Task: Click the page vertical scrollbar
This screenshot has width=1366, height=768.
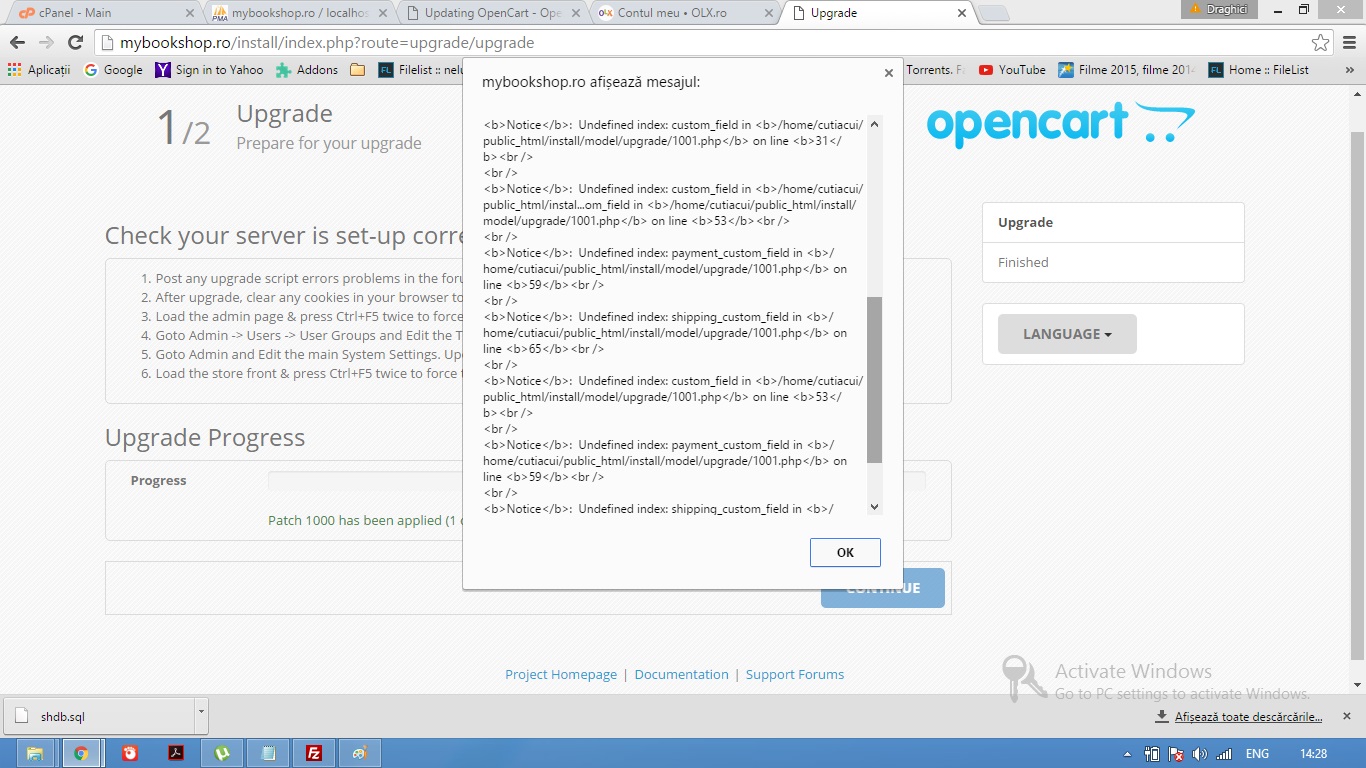Action: pos(1357,395)
